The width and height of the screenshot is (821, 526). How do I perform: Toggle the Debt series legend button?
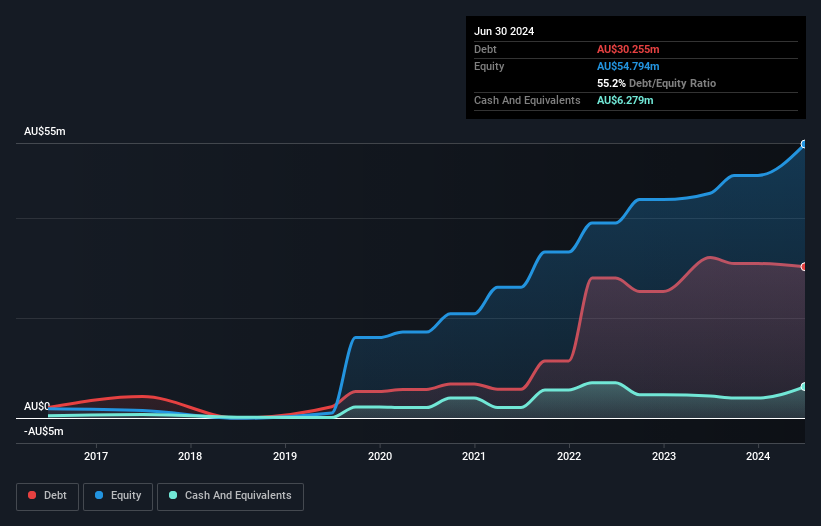pyautogui.click(x=48, y=496)
